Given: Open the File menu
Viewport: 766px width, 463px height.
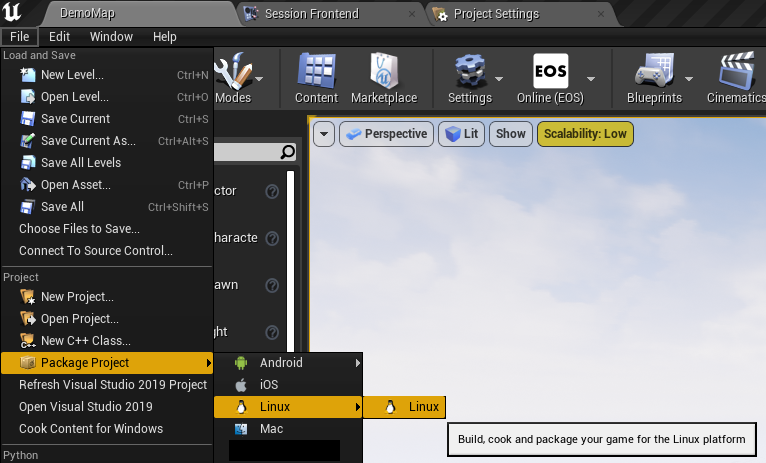Looking at the screenshot, I should click(x=20, y=37).
